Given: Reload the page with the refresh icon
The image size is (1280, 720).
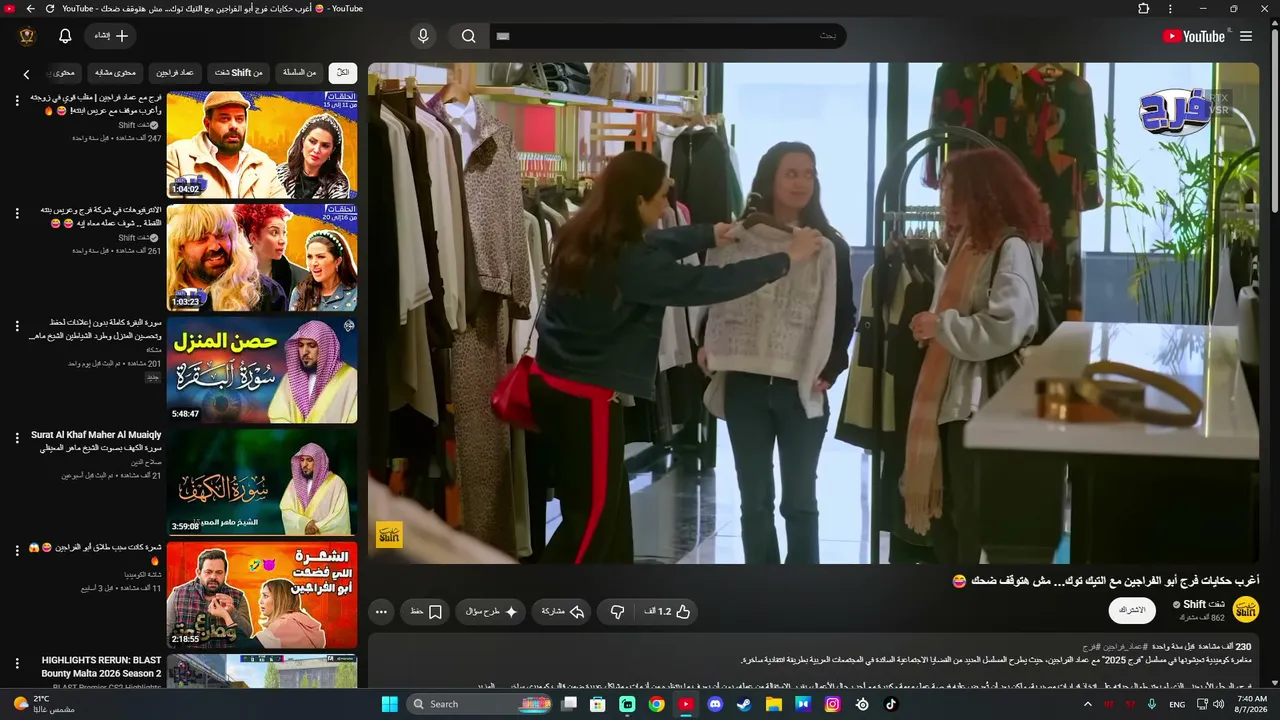Looking at the screenshot, I should 50,9.
